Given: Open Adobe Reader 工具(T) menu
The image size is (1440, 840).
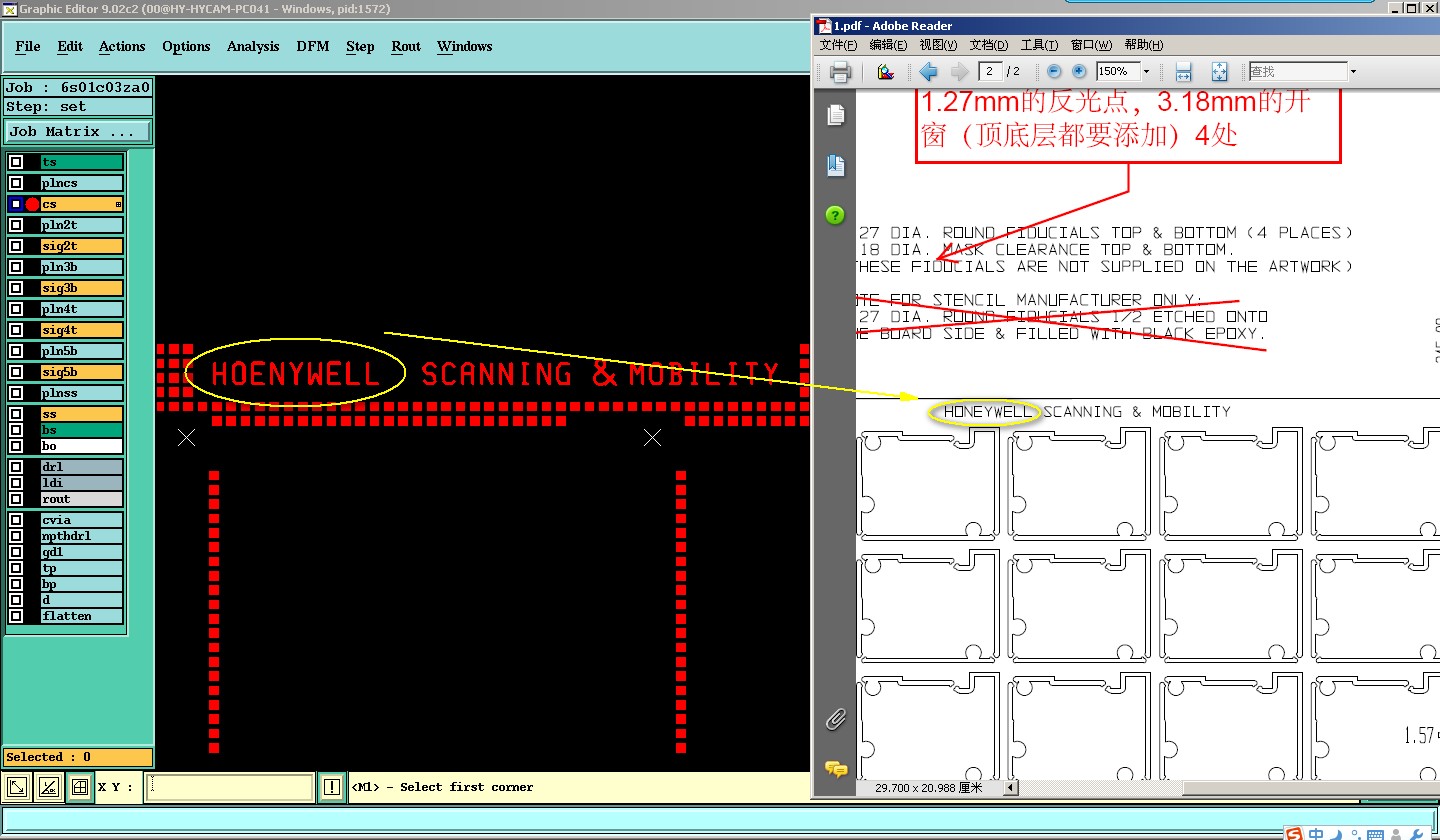Looking at the screenshot, I should (1039, 45).
